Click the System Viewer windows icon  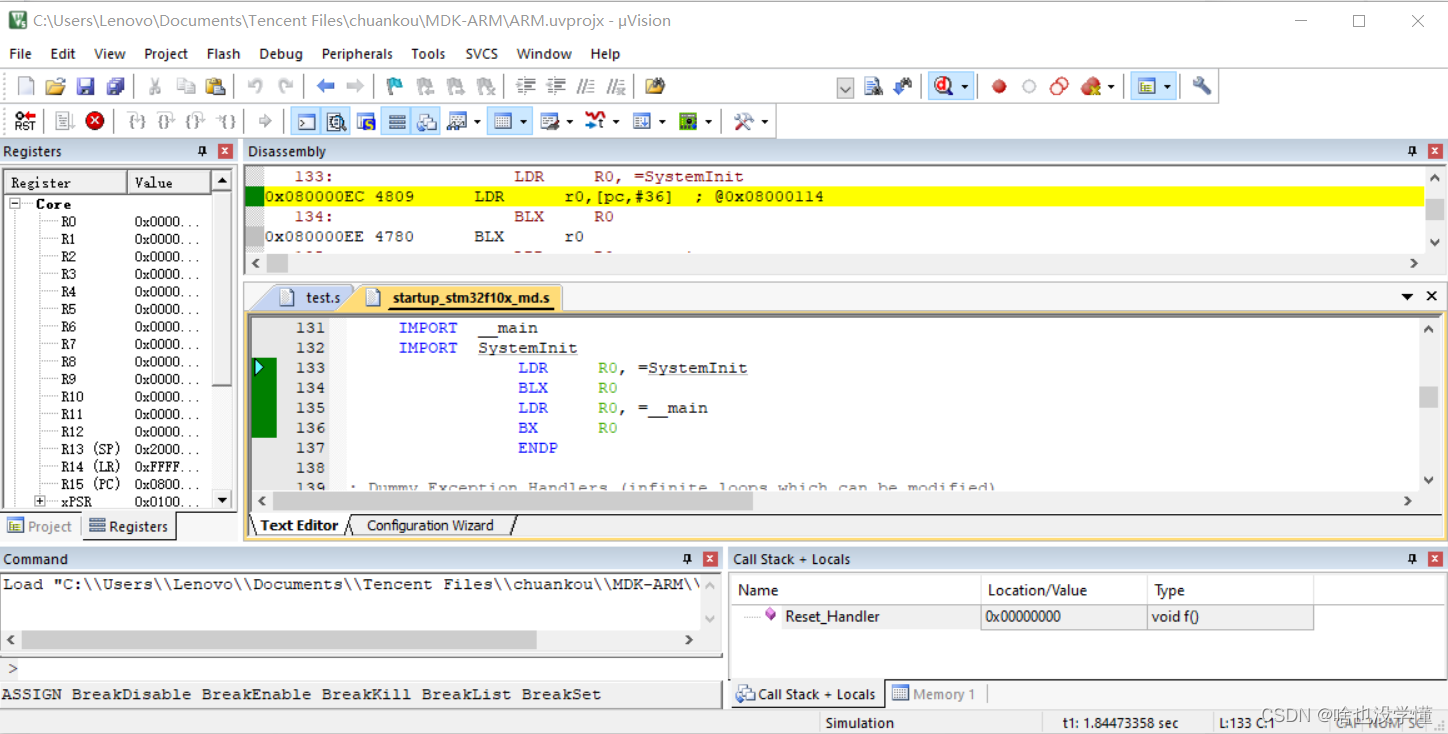pyautogui.click(x=688, y=121)
